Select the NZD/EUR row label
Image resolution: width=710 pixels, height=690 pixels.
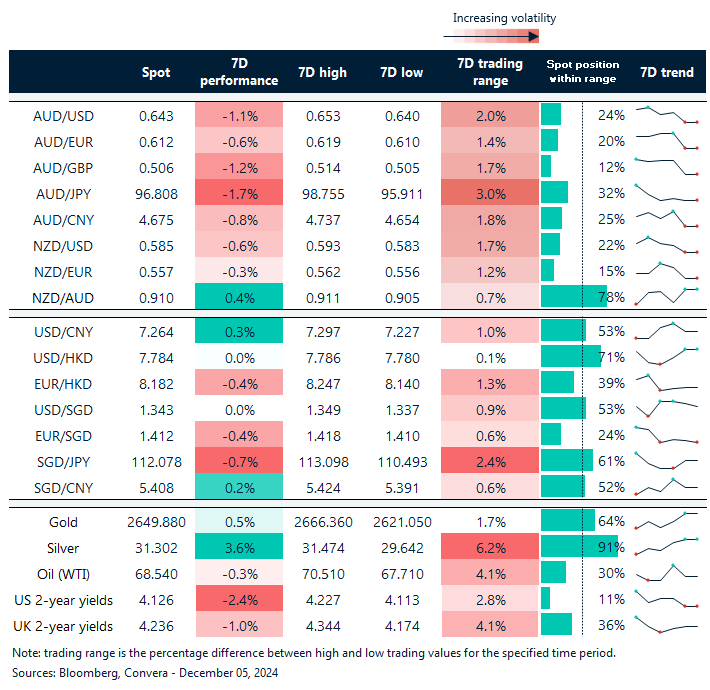tap(63, 272)
